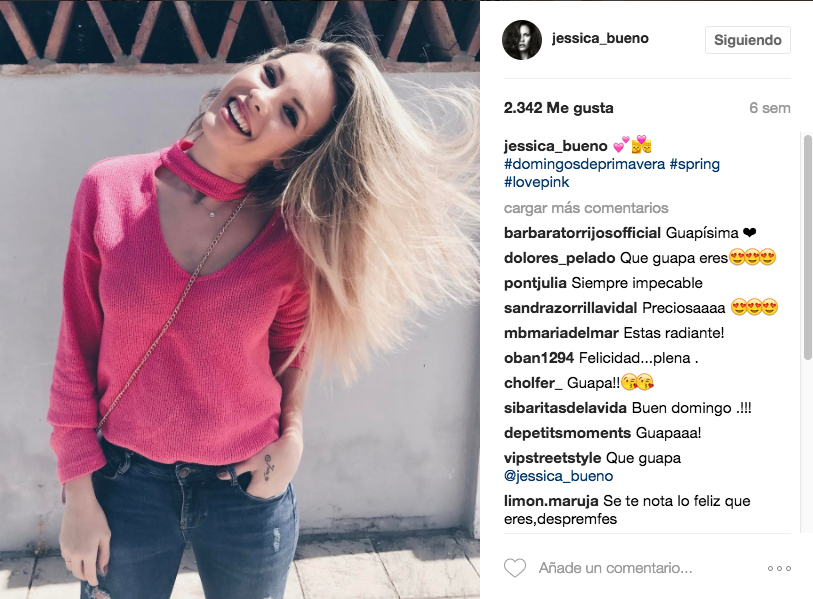Open the #spring hashtag link
This screenshot has height=599, width=813.
pyautogui.click(x=695, y=164)
